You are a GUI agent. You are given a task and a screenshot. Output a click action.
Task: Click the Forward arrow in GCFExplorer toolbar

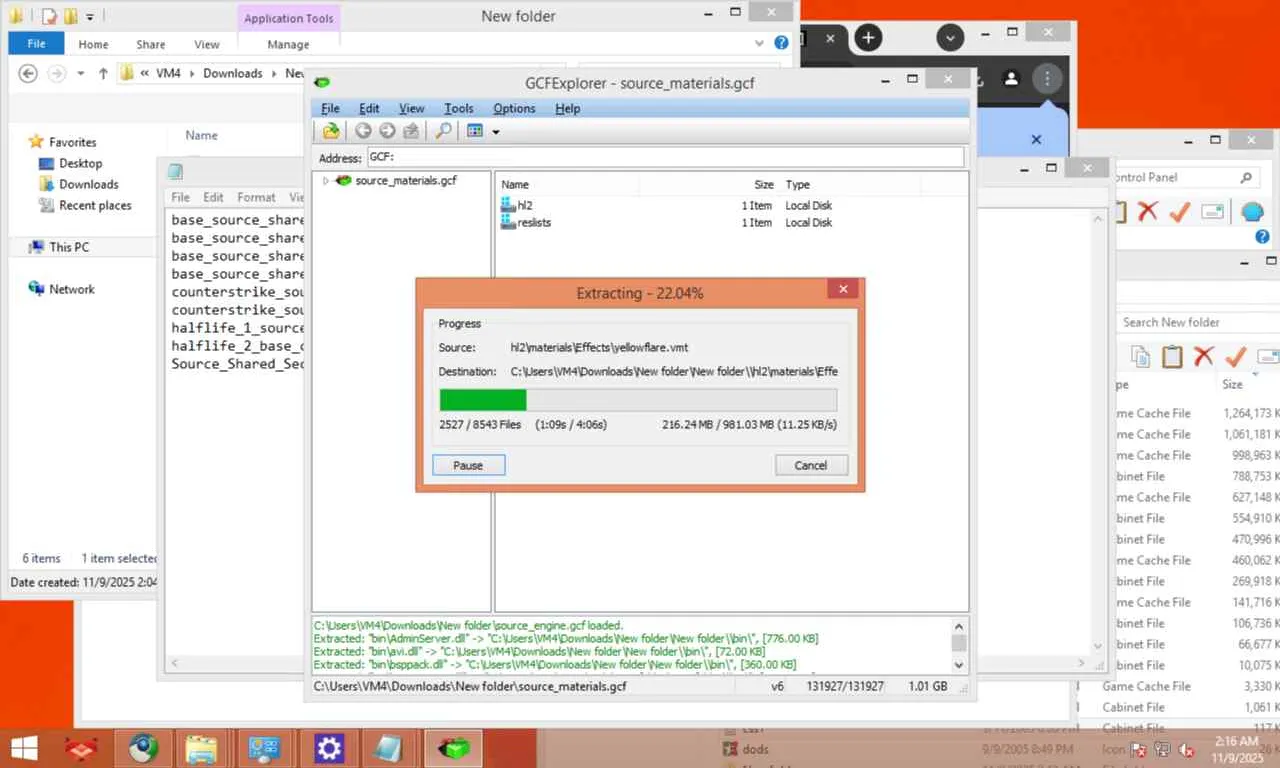point(387,131)
